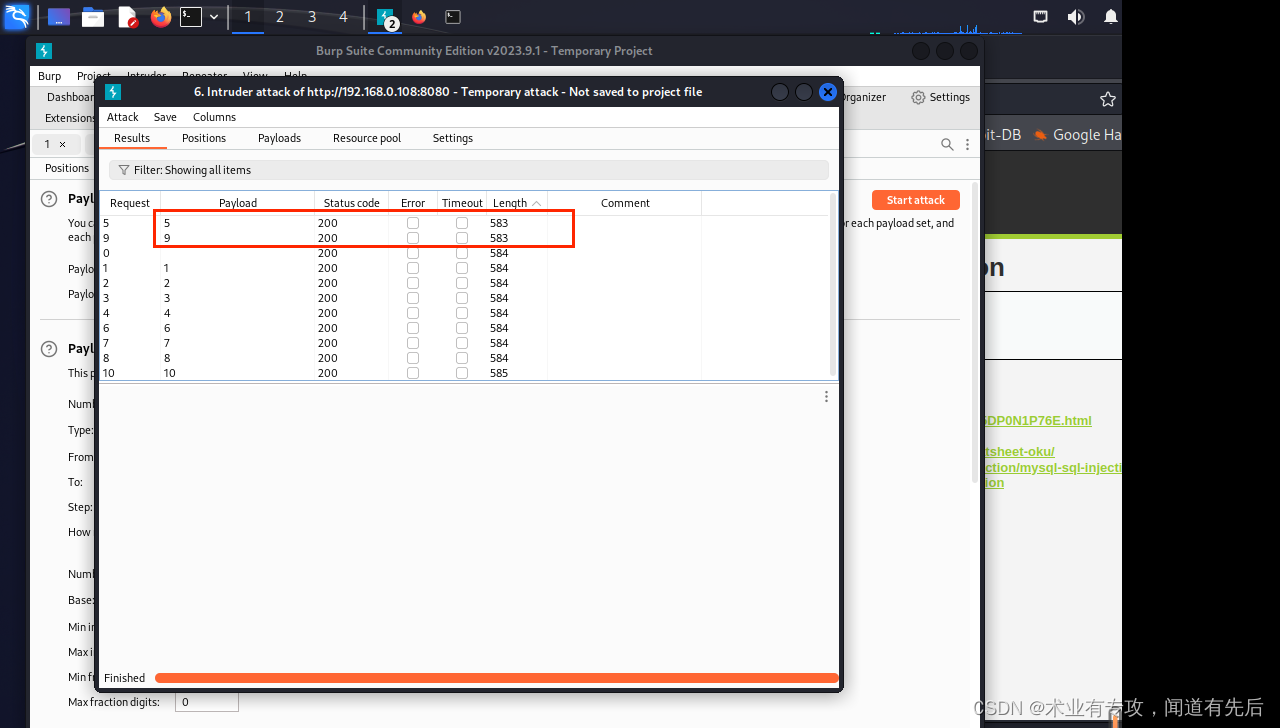Toggle sort arrow on Length column
The width and height of the screenshot is (1280, 728).
pyautogui.click(x=537, y=203)
